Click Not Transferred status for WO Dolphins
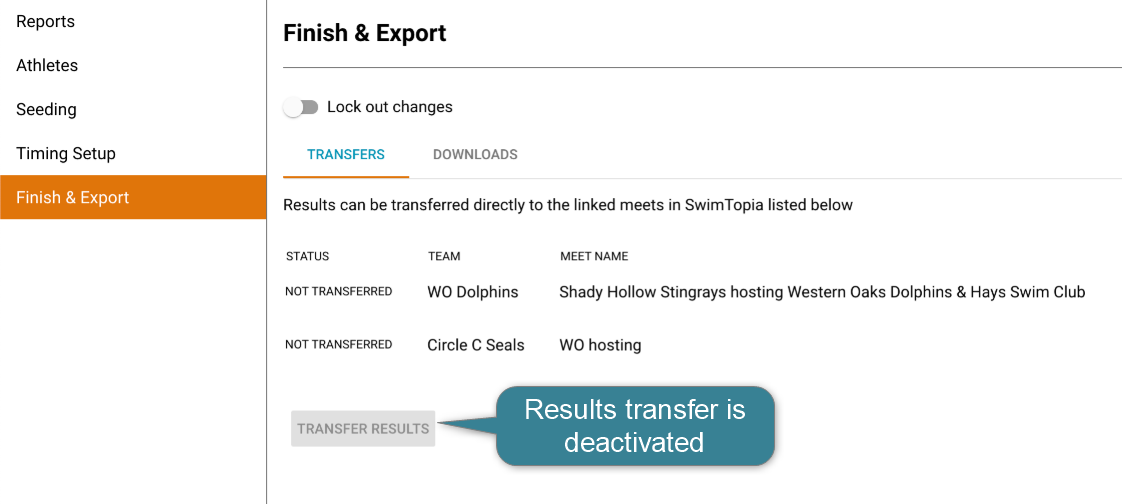1122x504 pixels. (x=338, y=292)
